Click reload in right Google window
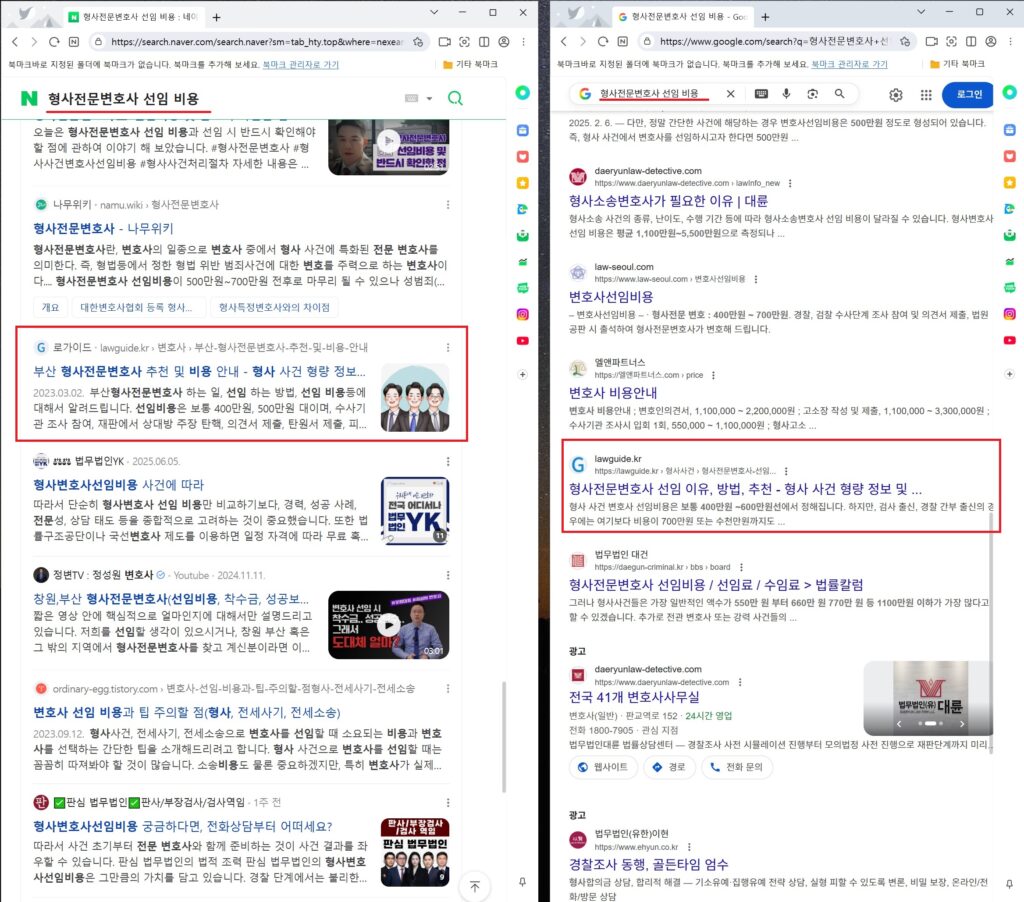The image size is (1024, 902). pos(603,41)
